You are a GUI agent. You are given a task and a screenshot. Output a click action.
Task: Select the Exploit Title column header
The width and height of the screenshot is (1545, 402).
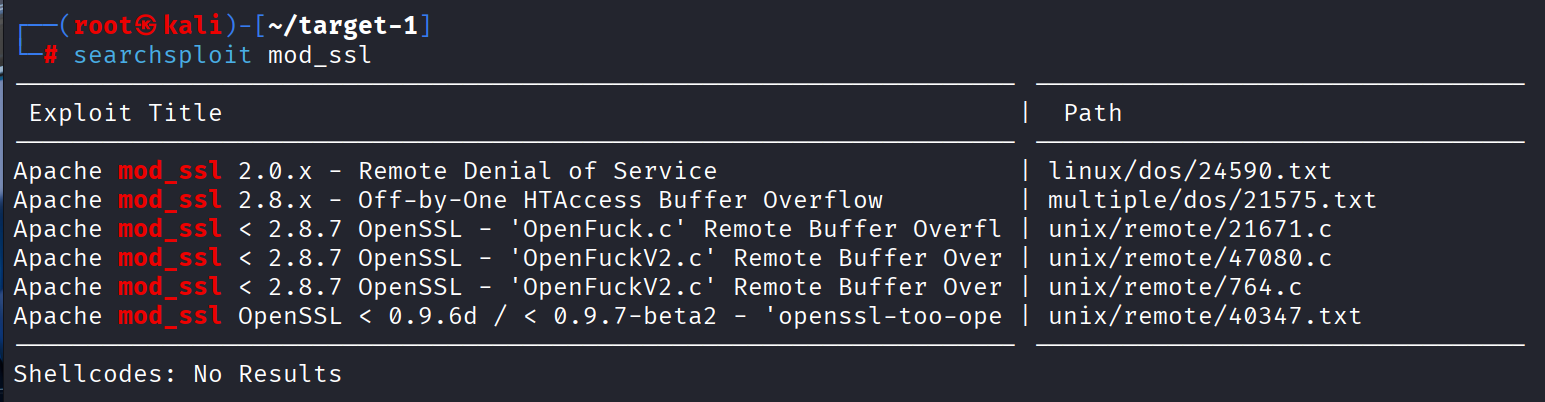tap(125, 113)
